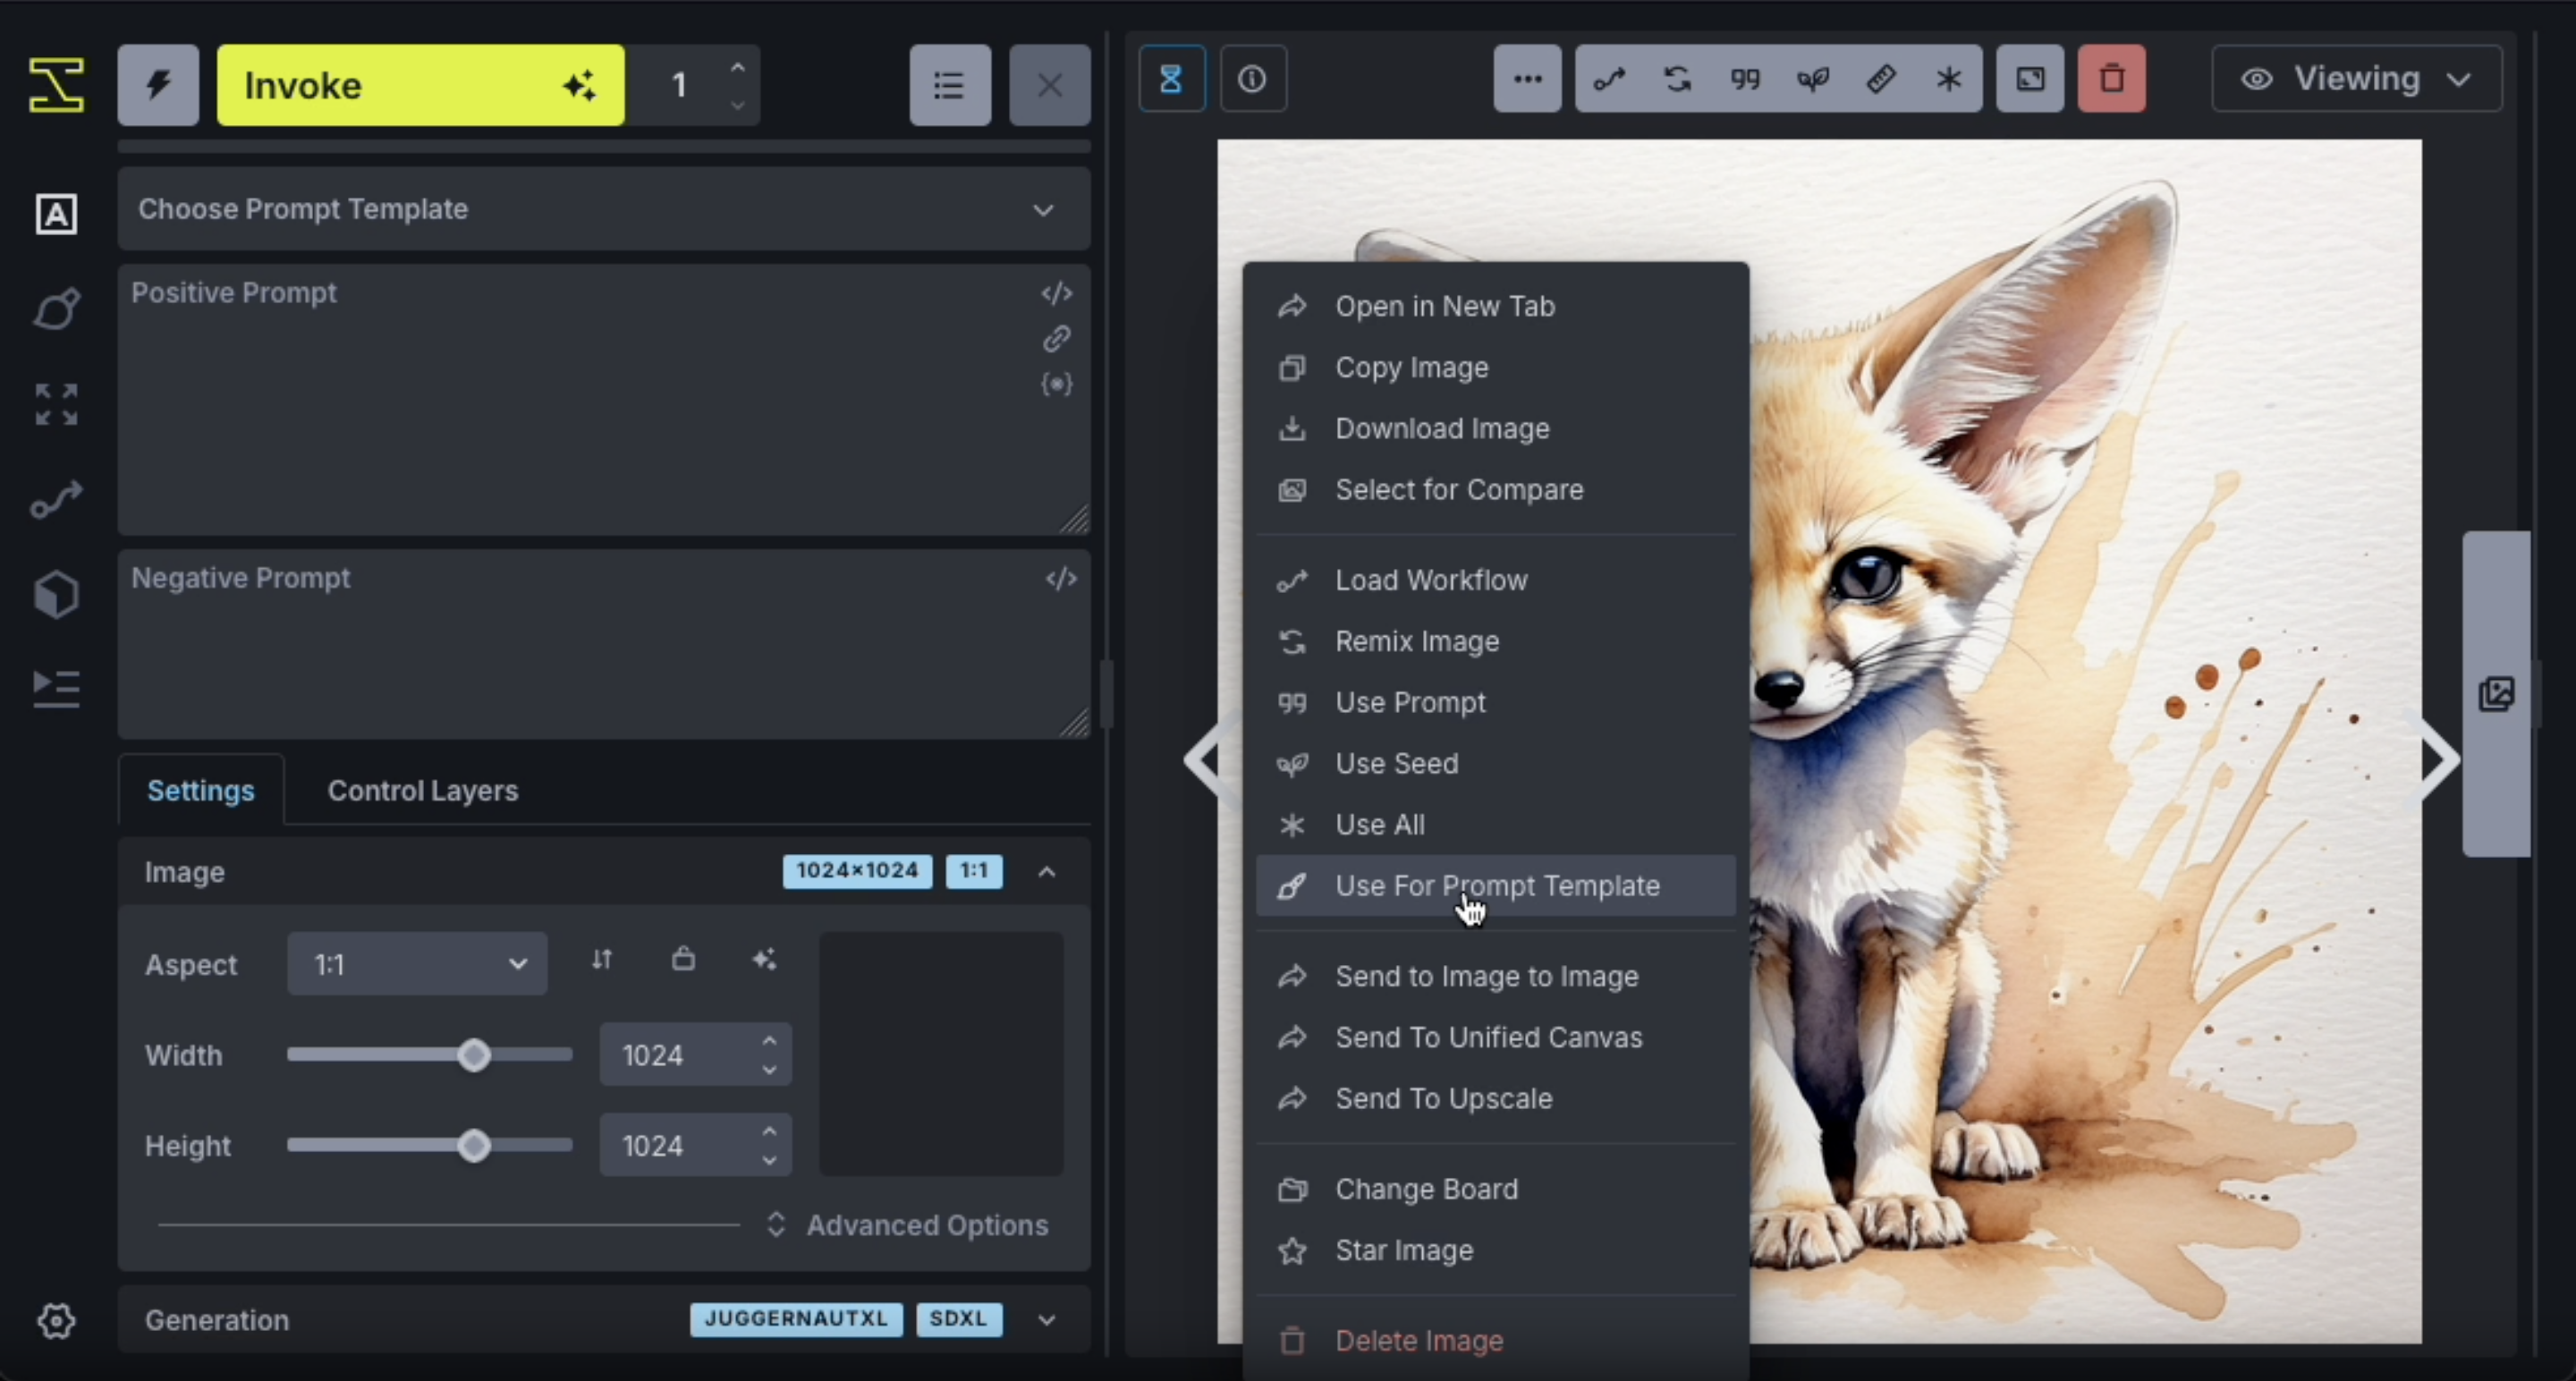Screen dimensions: 2576x1381
Task: Click the red trash delete image icon
Action: click(x=2111, y=79)
